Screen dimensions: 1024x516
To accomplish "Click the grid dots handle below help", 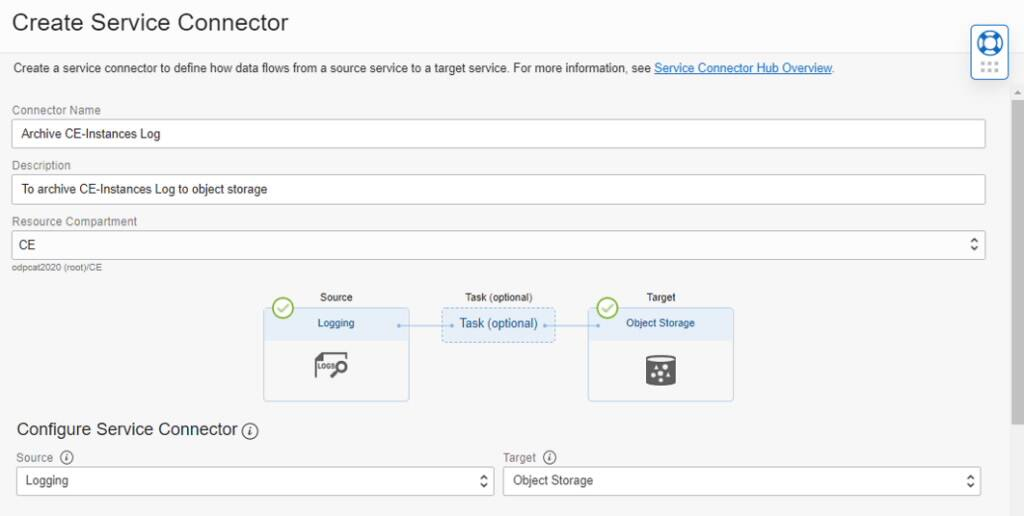I will pyautogui.click(x=989, y=67).
